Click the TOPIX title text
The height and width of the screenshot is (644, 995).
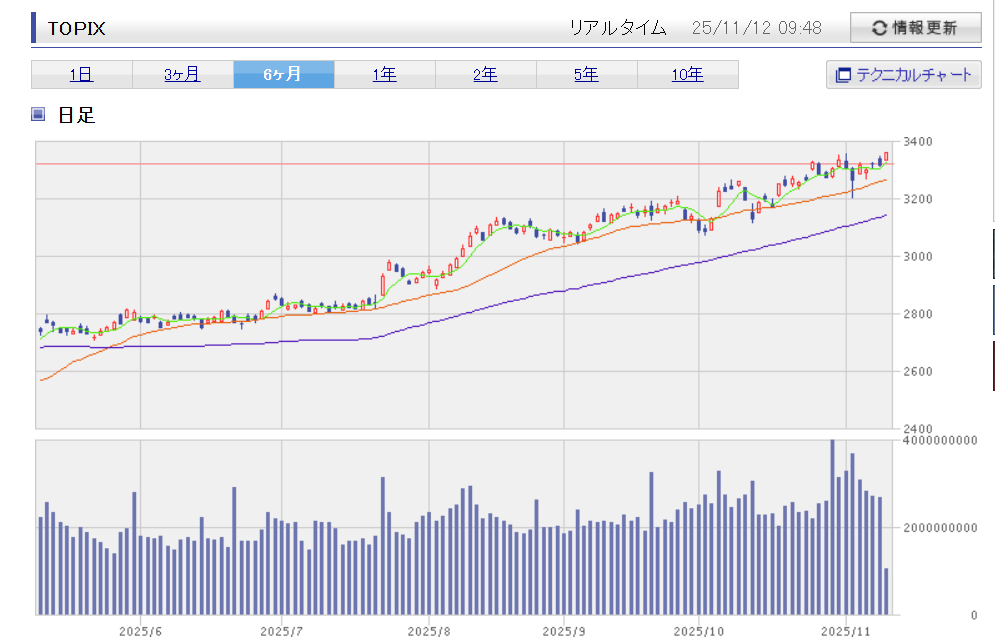pyautogui.click(x=77, y=29)
